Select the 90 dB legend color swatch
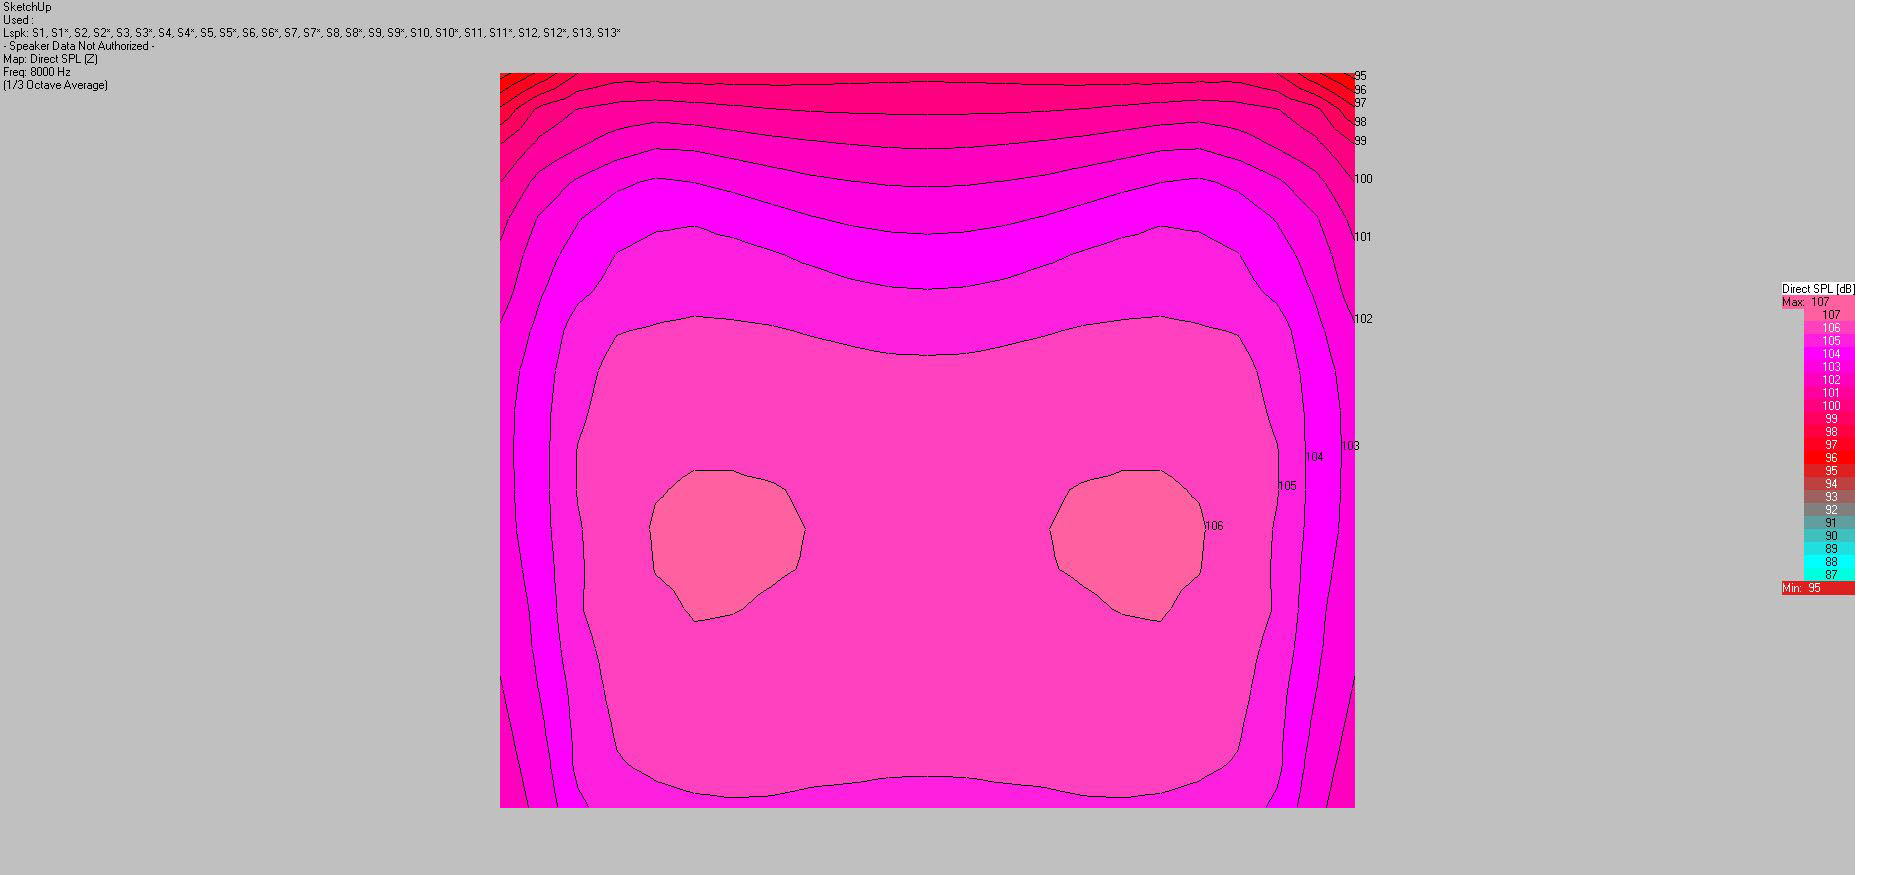Screen dimensions: 1892x875 point(1830,535)
